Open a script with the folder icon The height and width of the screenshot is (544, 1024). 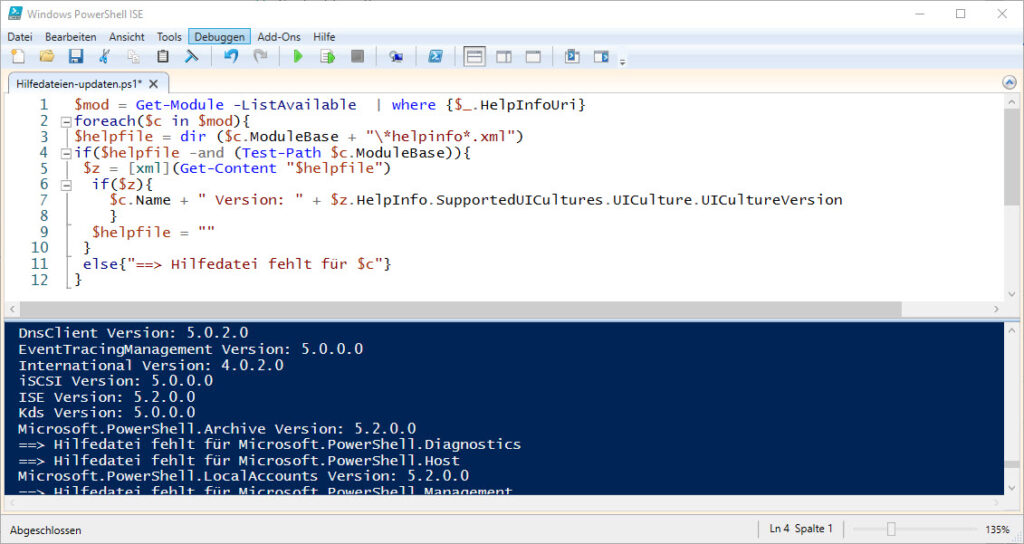point(47,57)
